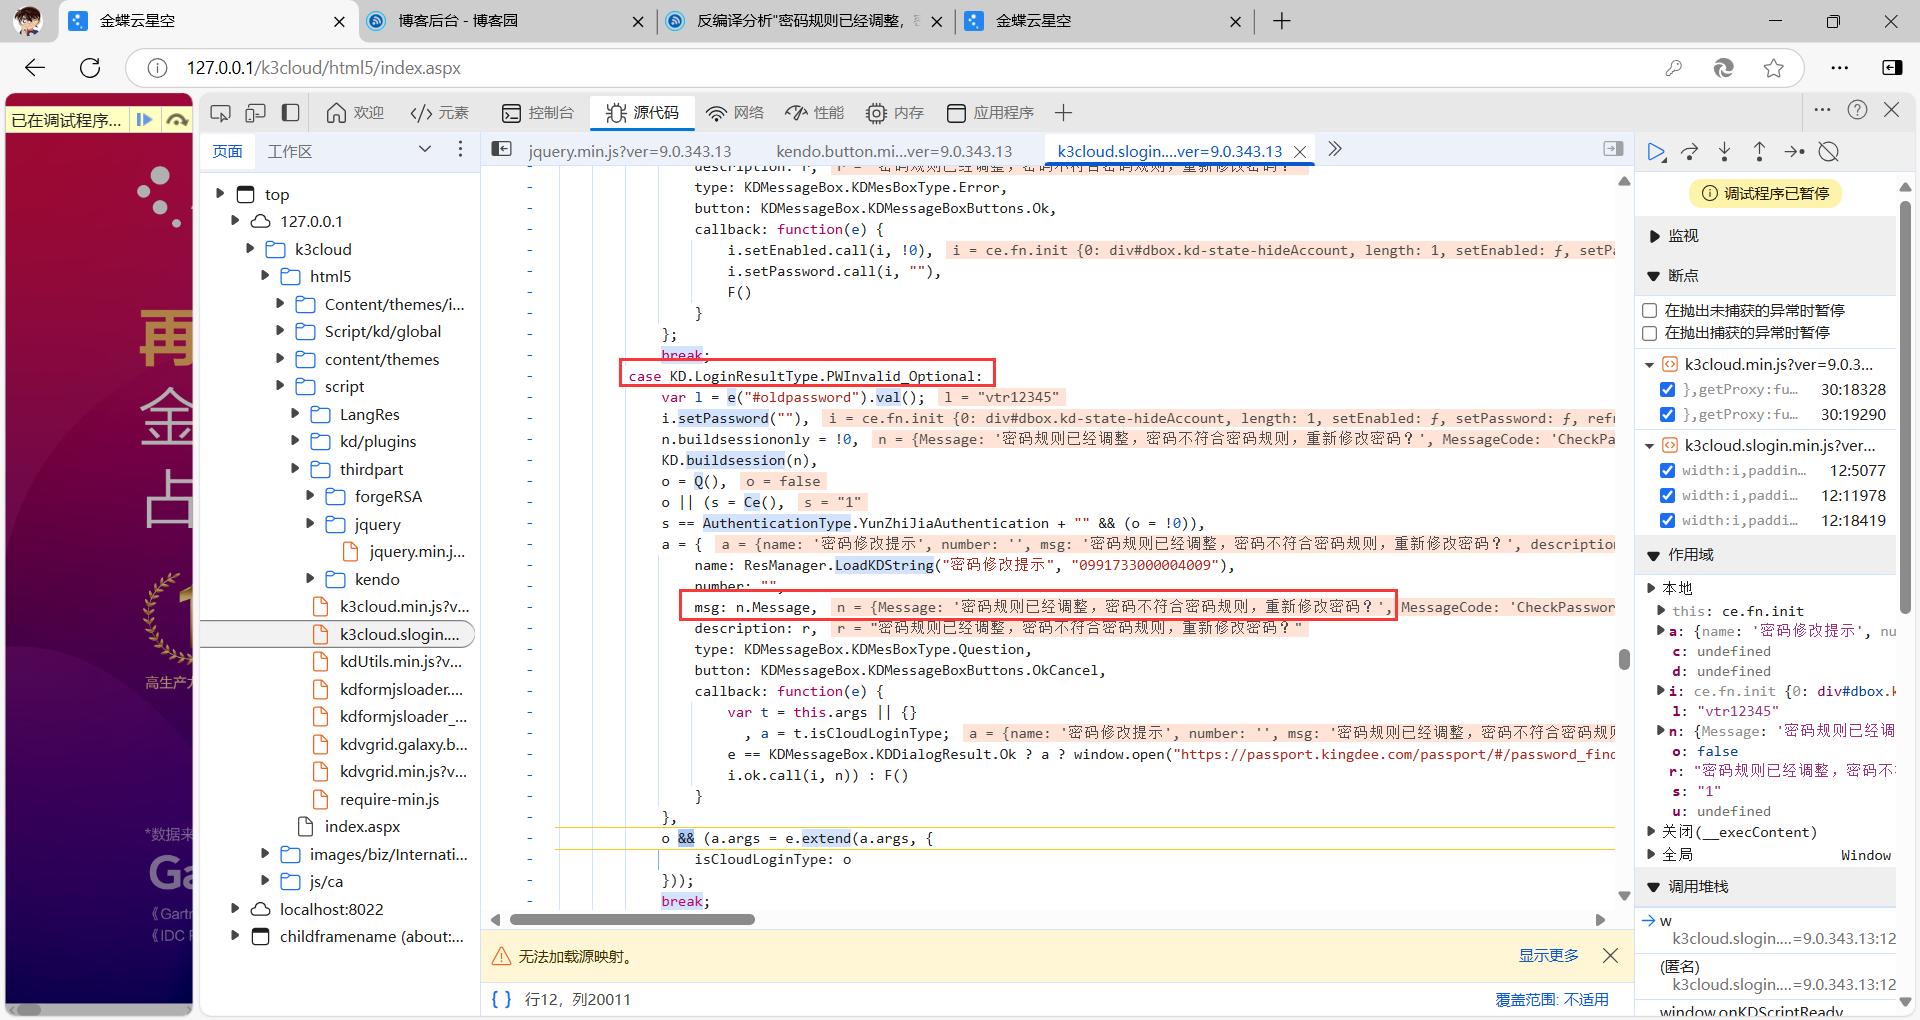Expand the thirdpart folder in file tree
Screen dimensions: 1920x1020
coord(295,468)
